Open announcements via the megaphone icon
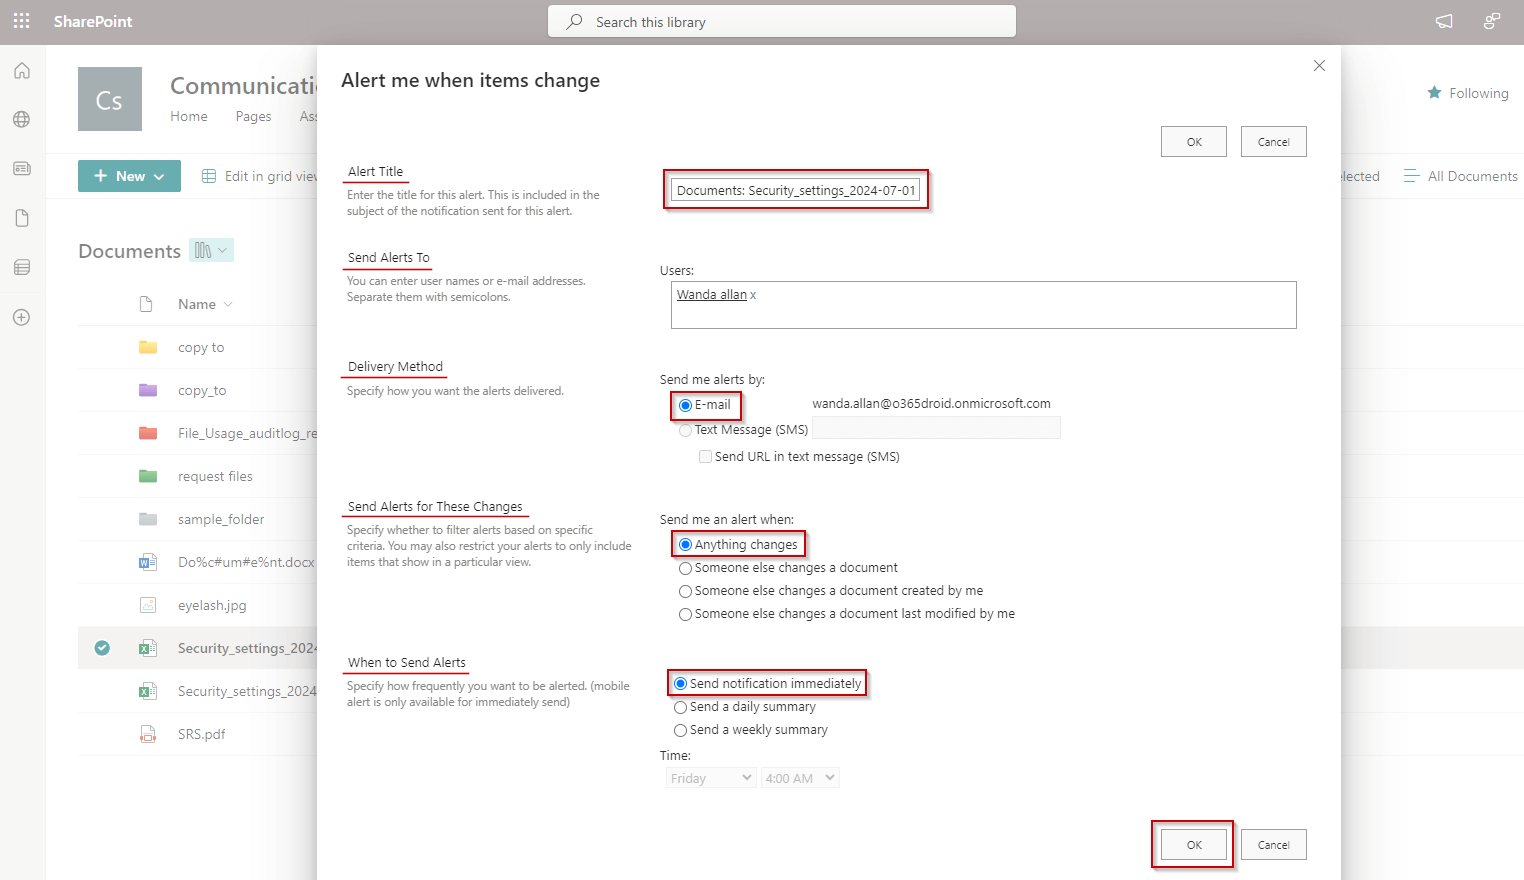The image size is (1524, 880). coord(1443,21)
